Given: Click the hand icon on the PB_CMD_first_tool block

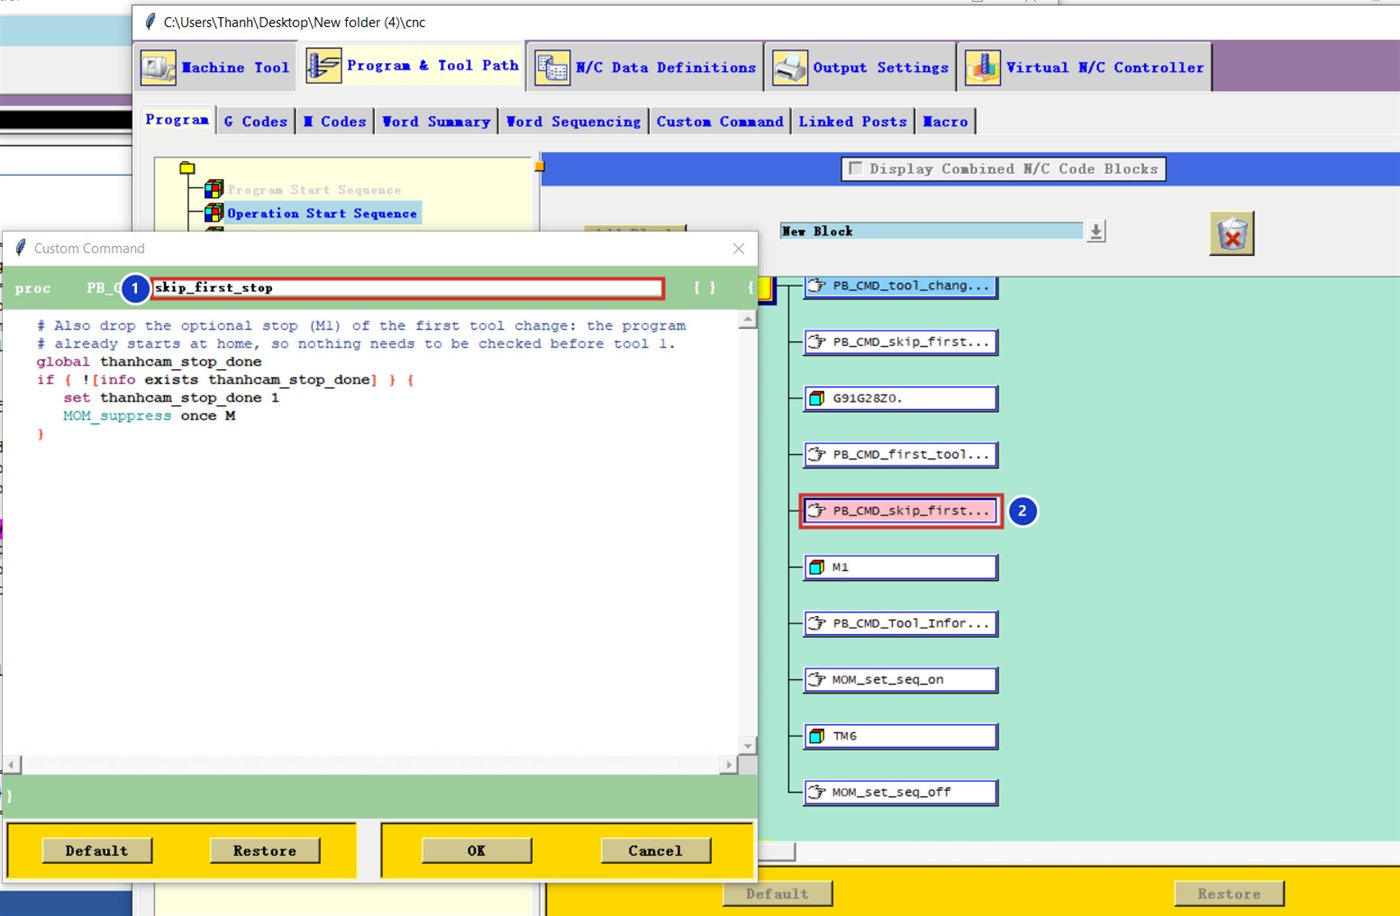Looking at the screenshot, I should (x=816, y=454).
